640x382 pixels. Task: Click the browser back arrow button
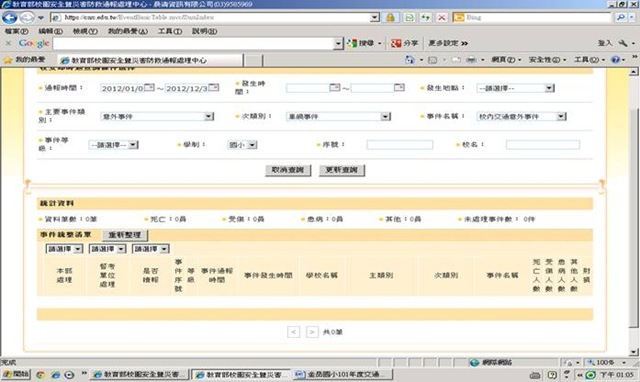(x=9, y=18)
